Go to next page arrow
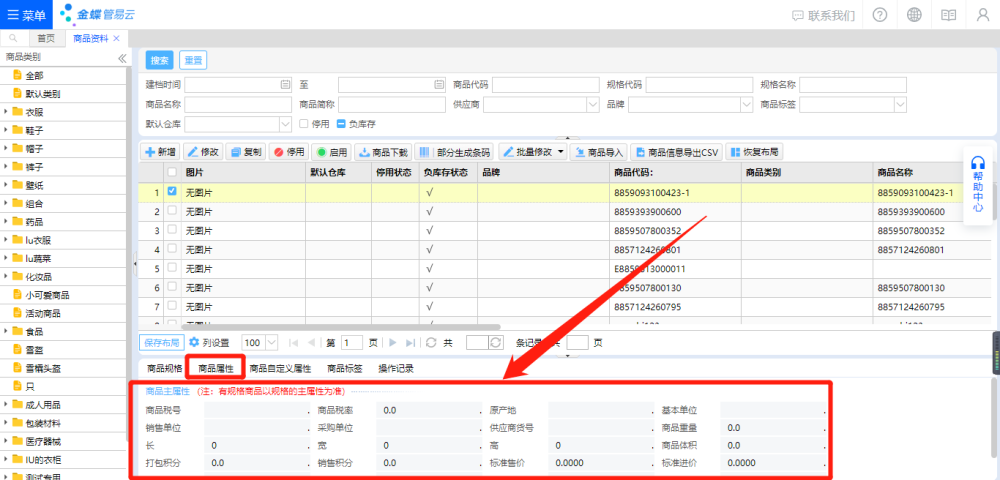 click(x=393, y=342)
